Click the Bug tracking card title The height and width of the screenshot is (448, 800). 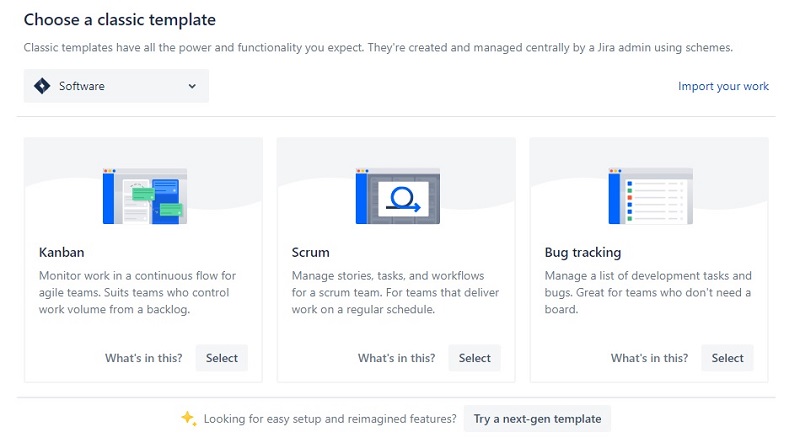583,252
